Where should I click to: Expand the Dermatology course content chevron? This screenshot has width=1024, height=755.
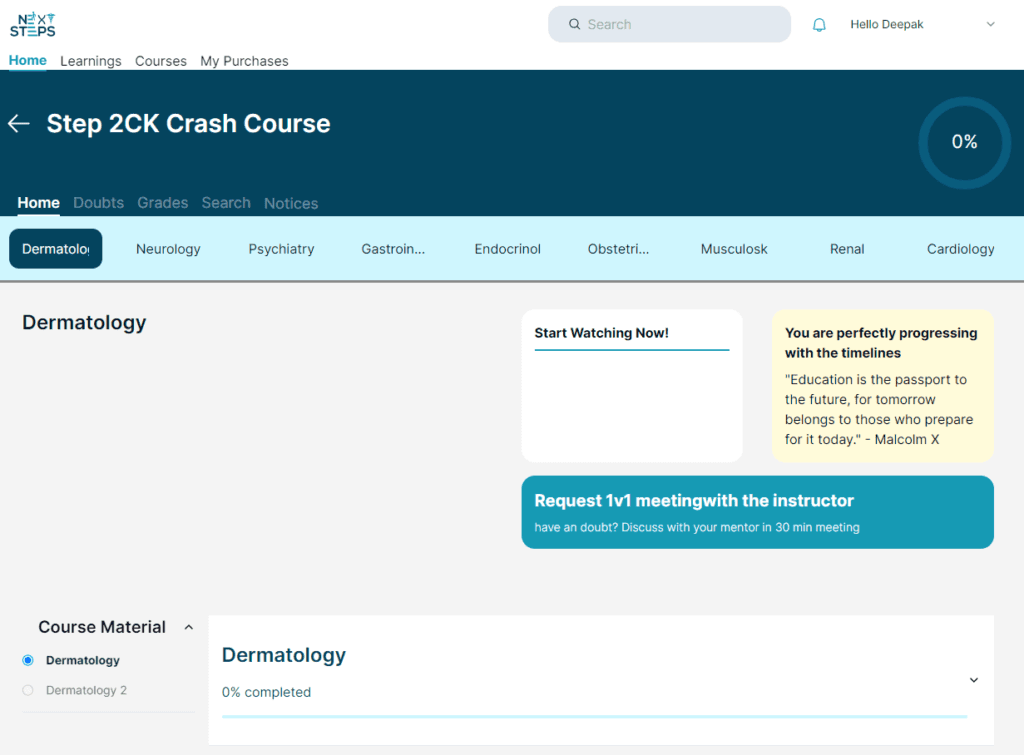(973, 679)
